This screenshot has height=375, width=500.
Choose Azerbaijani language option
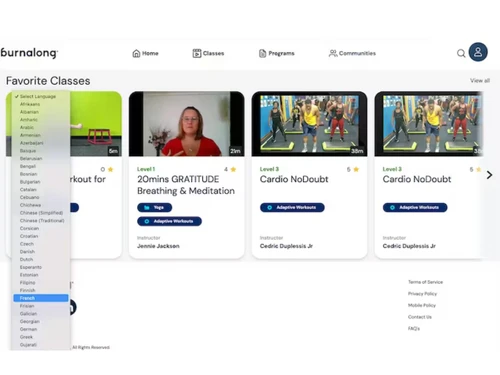[41, 143]
